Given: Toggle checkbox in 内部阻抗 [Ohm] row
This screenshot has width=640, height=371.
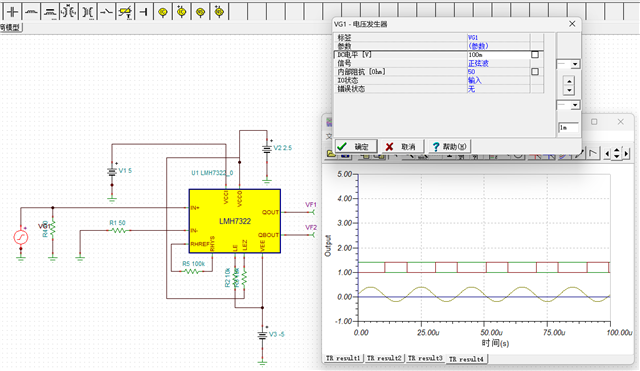Looking at the screenshot, I should [x=535, y=71].
